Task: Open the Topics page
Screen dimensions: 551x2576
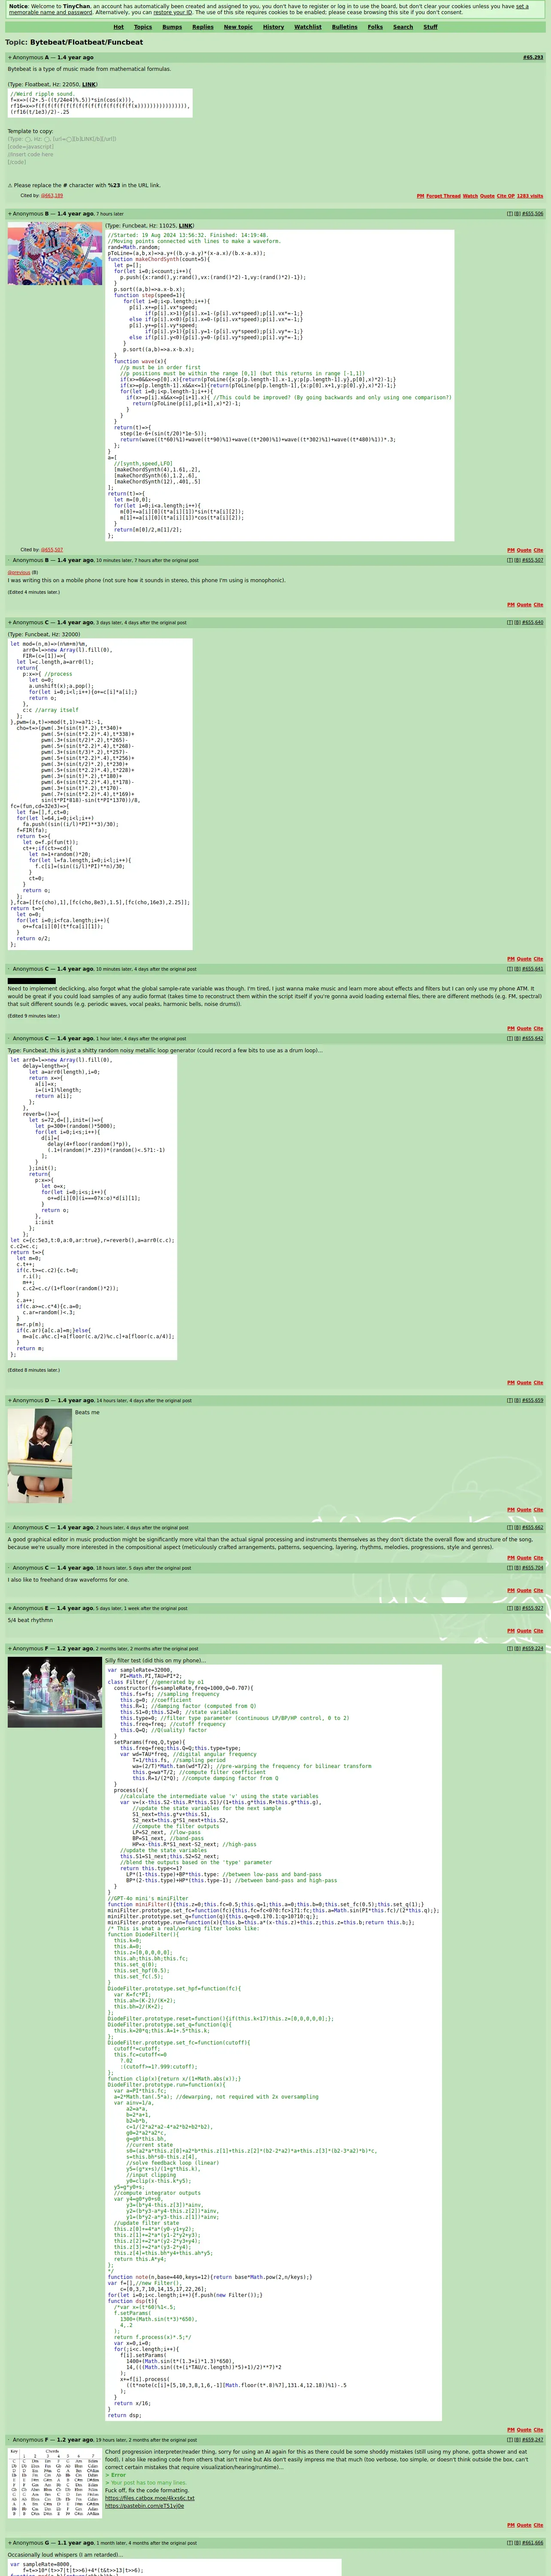Action: tap(143, 27)
